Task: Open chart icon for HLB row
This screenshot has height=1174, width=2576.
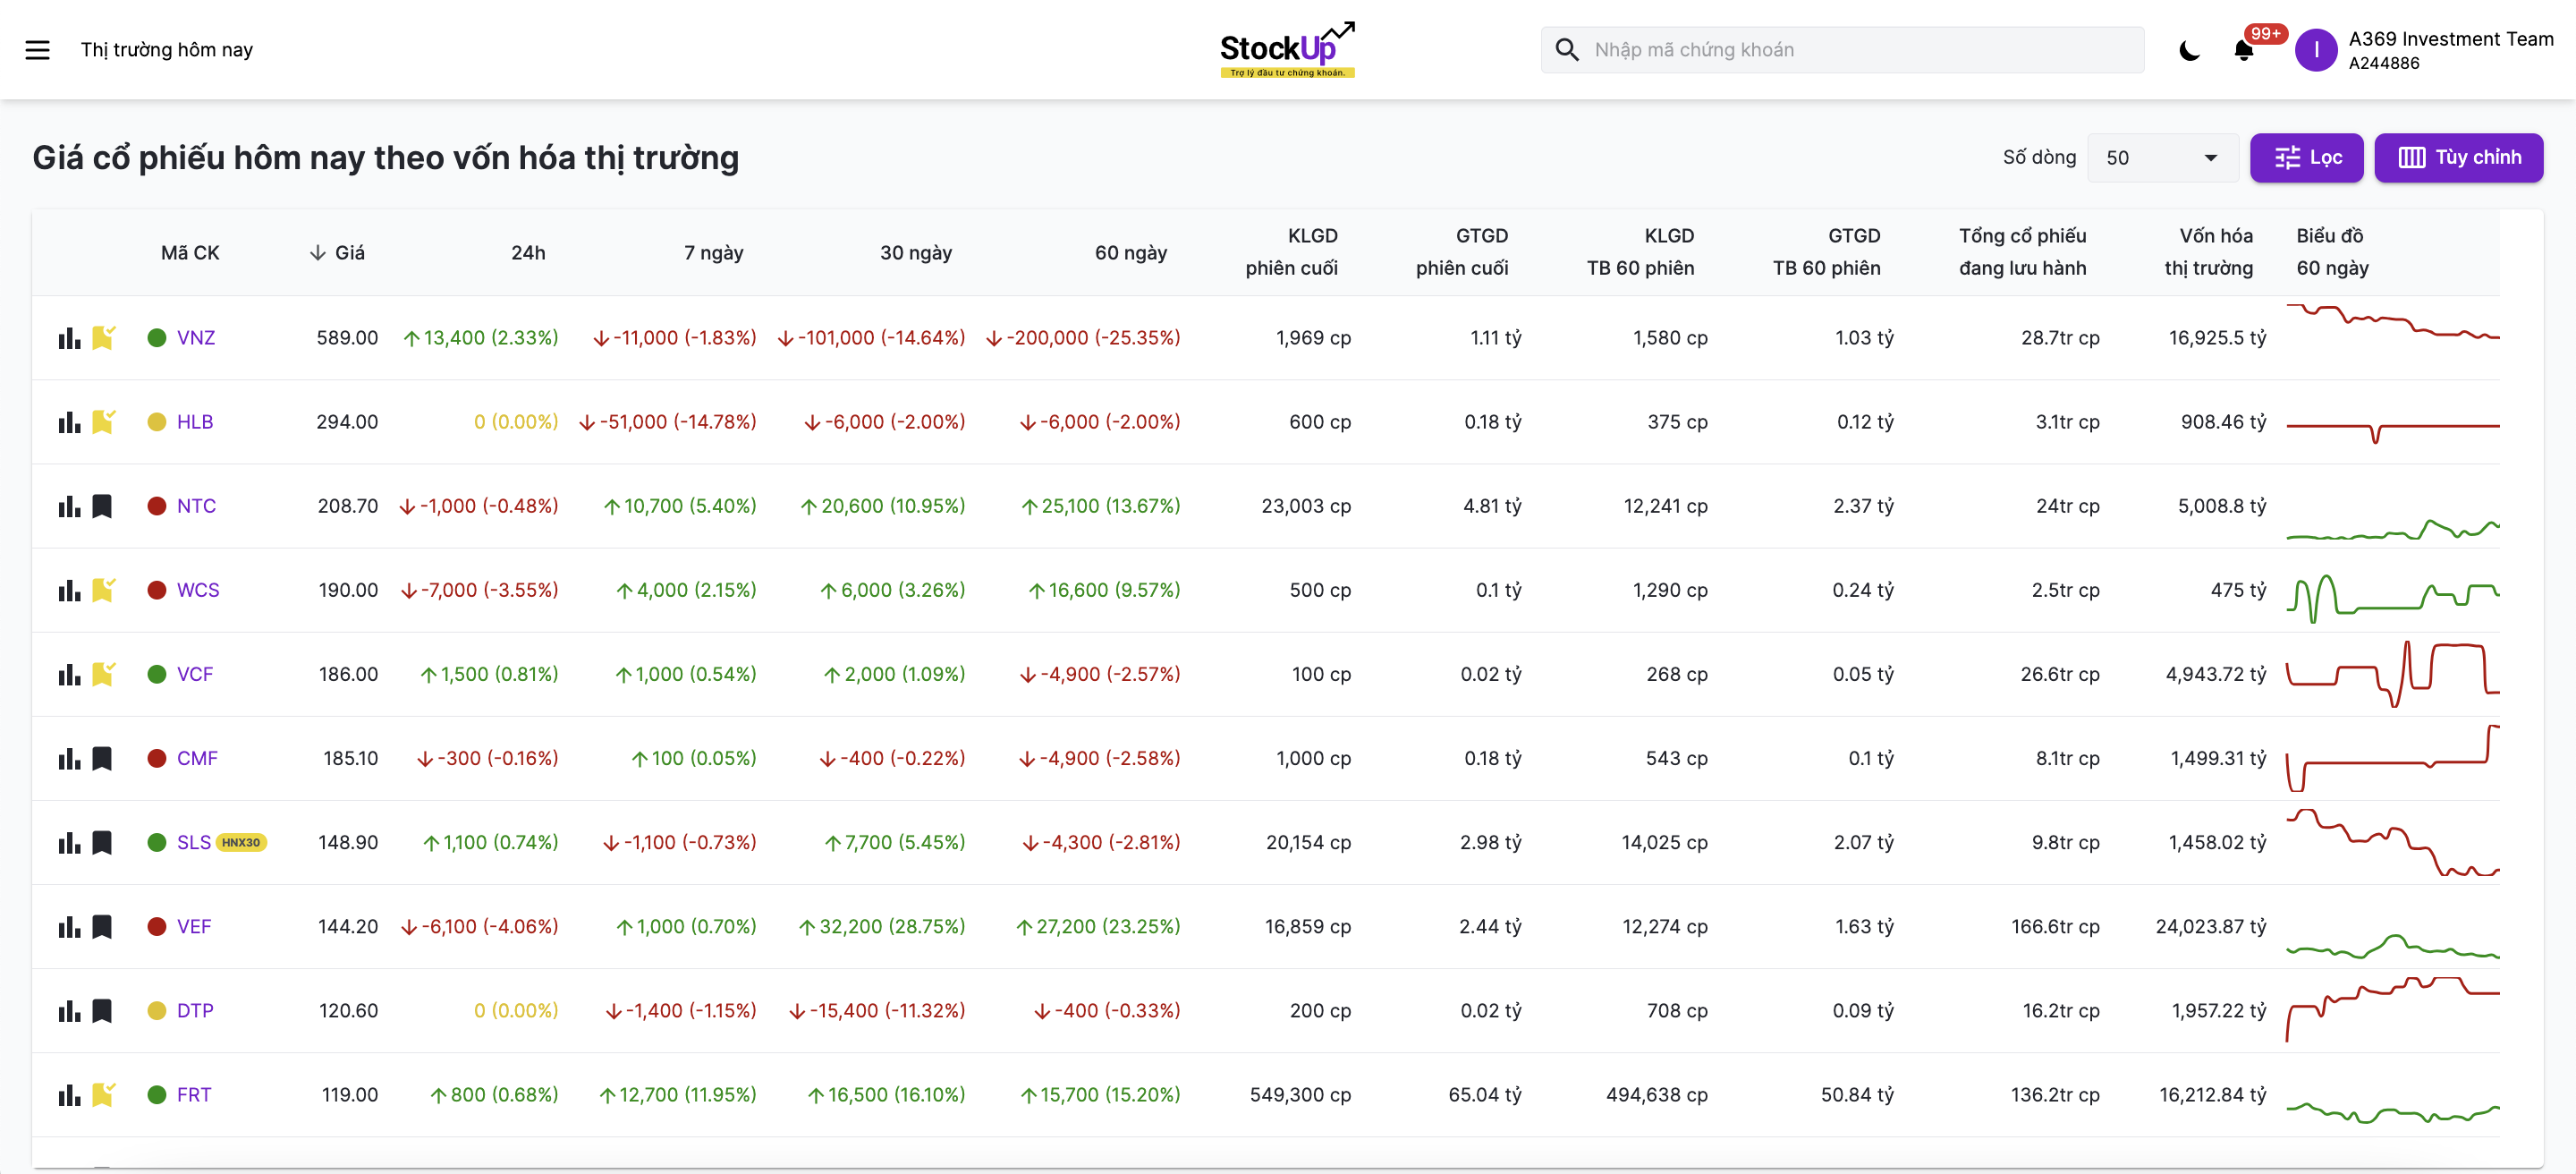Action: pos(69,422)
